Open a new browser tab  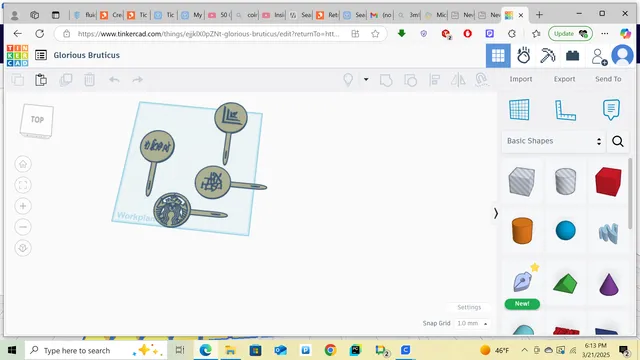[539, 15]
